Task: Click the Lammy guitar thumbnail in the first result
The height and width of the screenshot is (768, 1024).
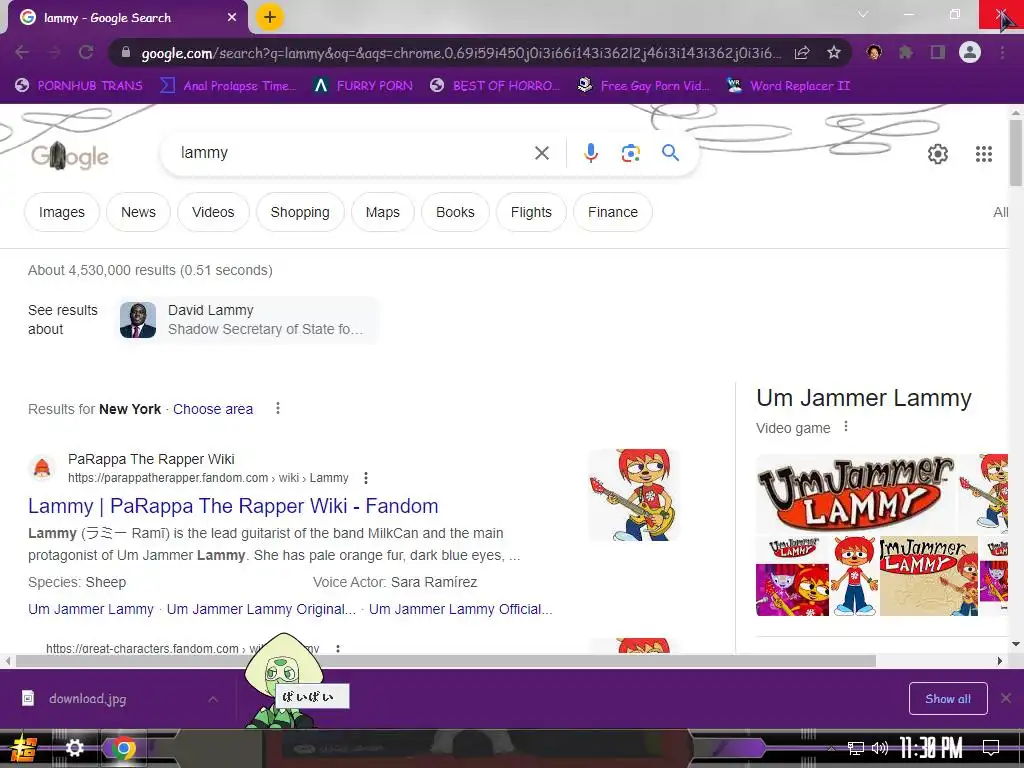Action: point(633,495)
